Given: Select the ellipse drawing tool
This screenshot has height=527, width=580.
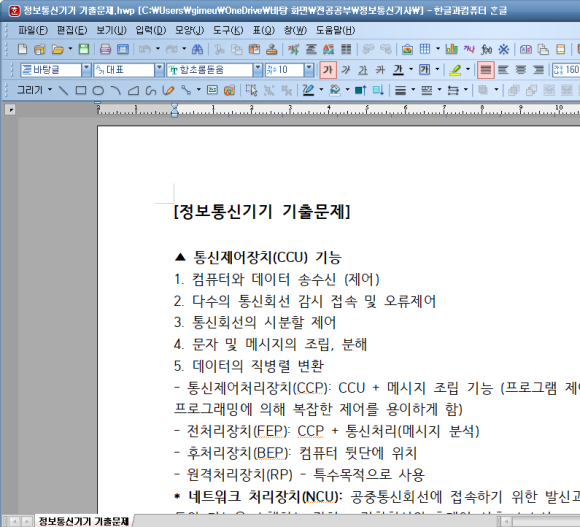Looking at the screenshot, I should 98,90.
